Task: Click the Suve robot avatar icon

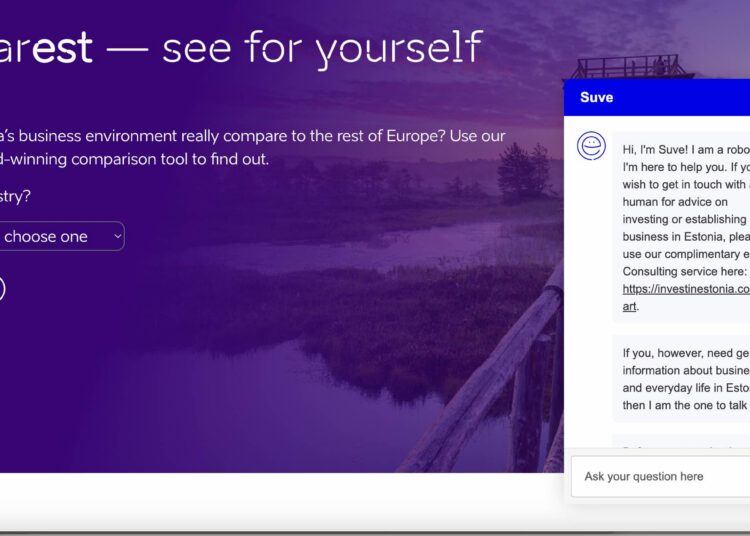Action: 591,146
